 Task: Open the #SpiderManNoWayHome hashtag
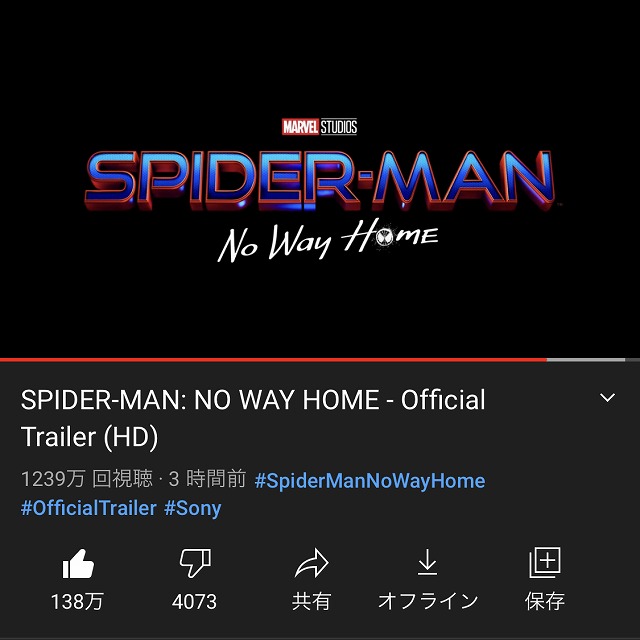pos(370,480)
